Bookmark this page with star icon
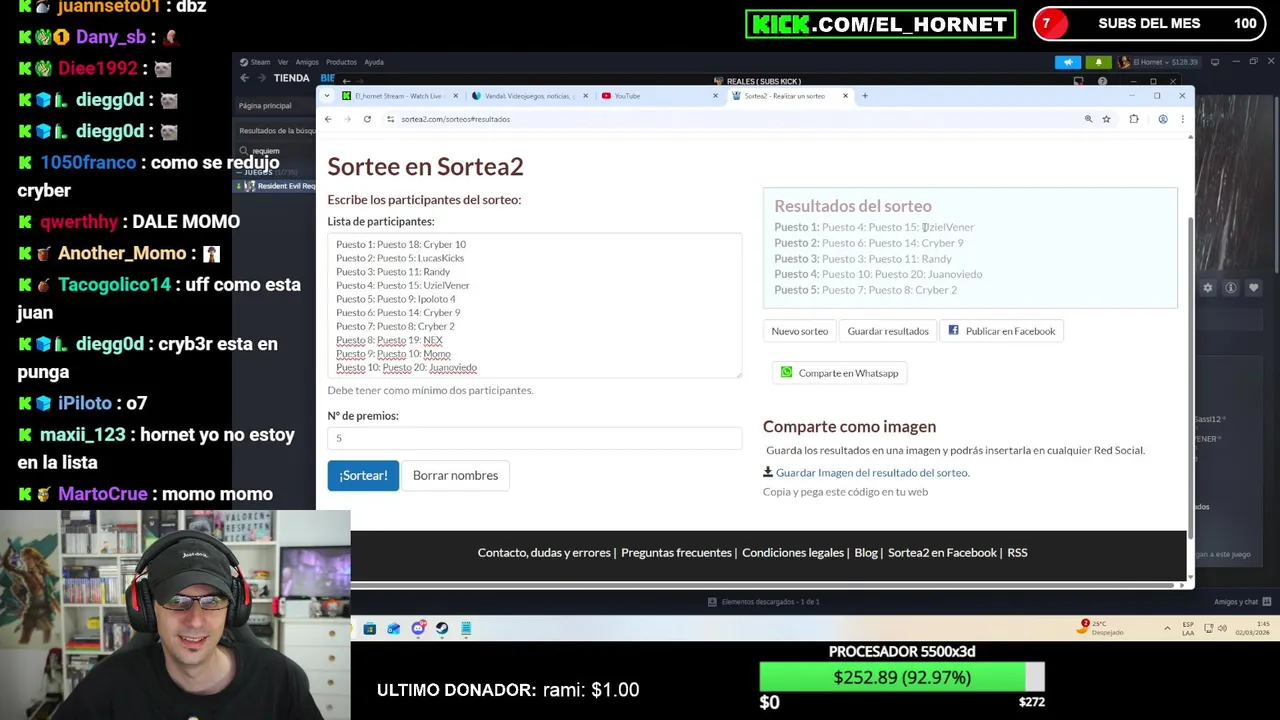The width and height of the screenshot is (1280, 720). [x=1106, y=119]
